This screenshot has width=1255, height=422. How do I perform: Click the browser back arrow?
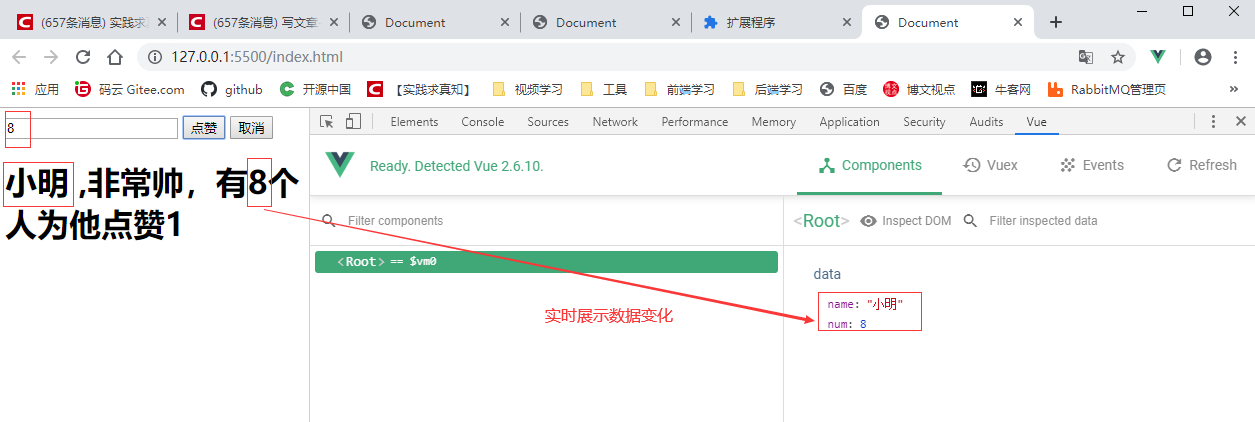coord(19,57)
